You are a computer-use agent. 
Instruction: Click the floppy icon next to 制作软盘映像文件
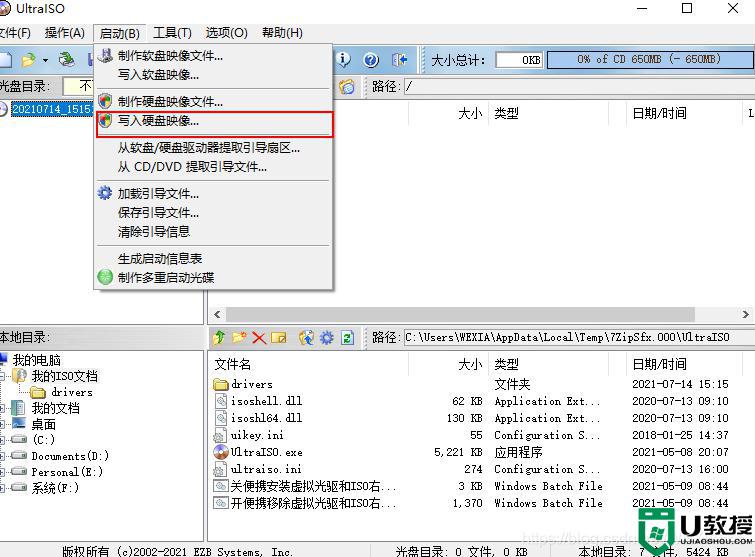105,55
